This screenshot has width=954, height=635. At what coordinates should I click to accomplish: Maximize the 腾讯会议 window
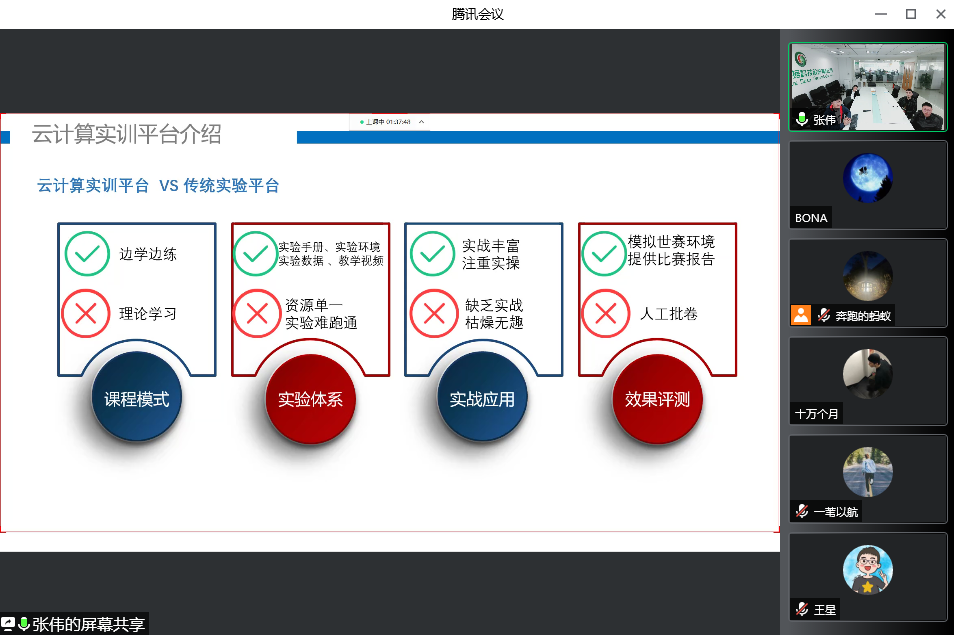910,14
